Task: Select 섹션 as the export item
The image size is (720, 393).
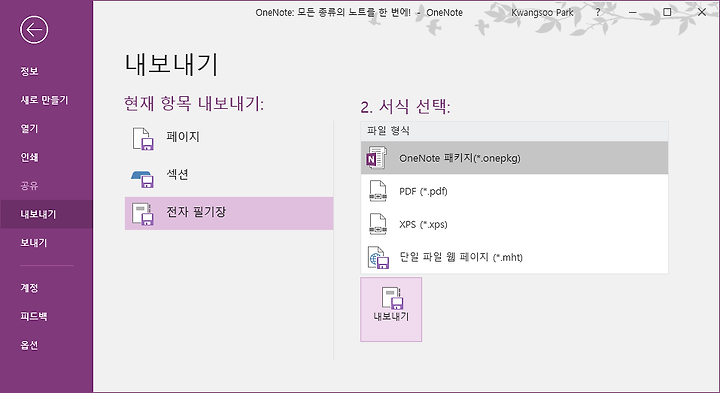Action: (229, 175)
